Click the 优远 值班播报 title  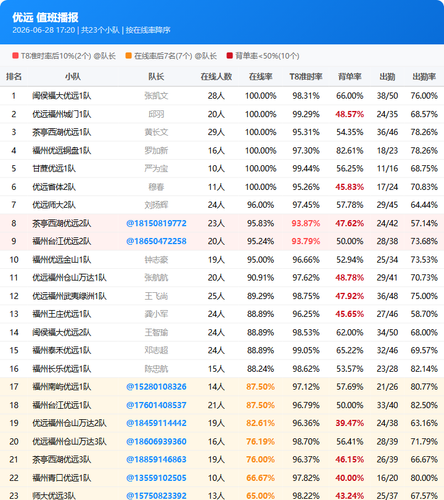(45, 17)
